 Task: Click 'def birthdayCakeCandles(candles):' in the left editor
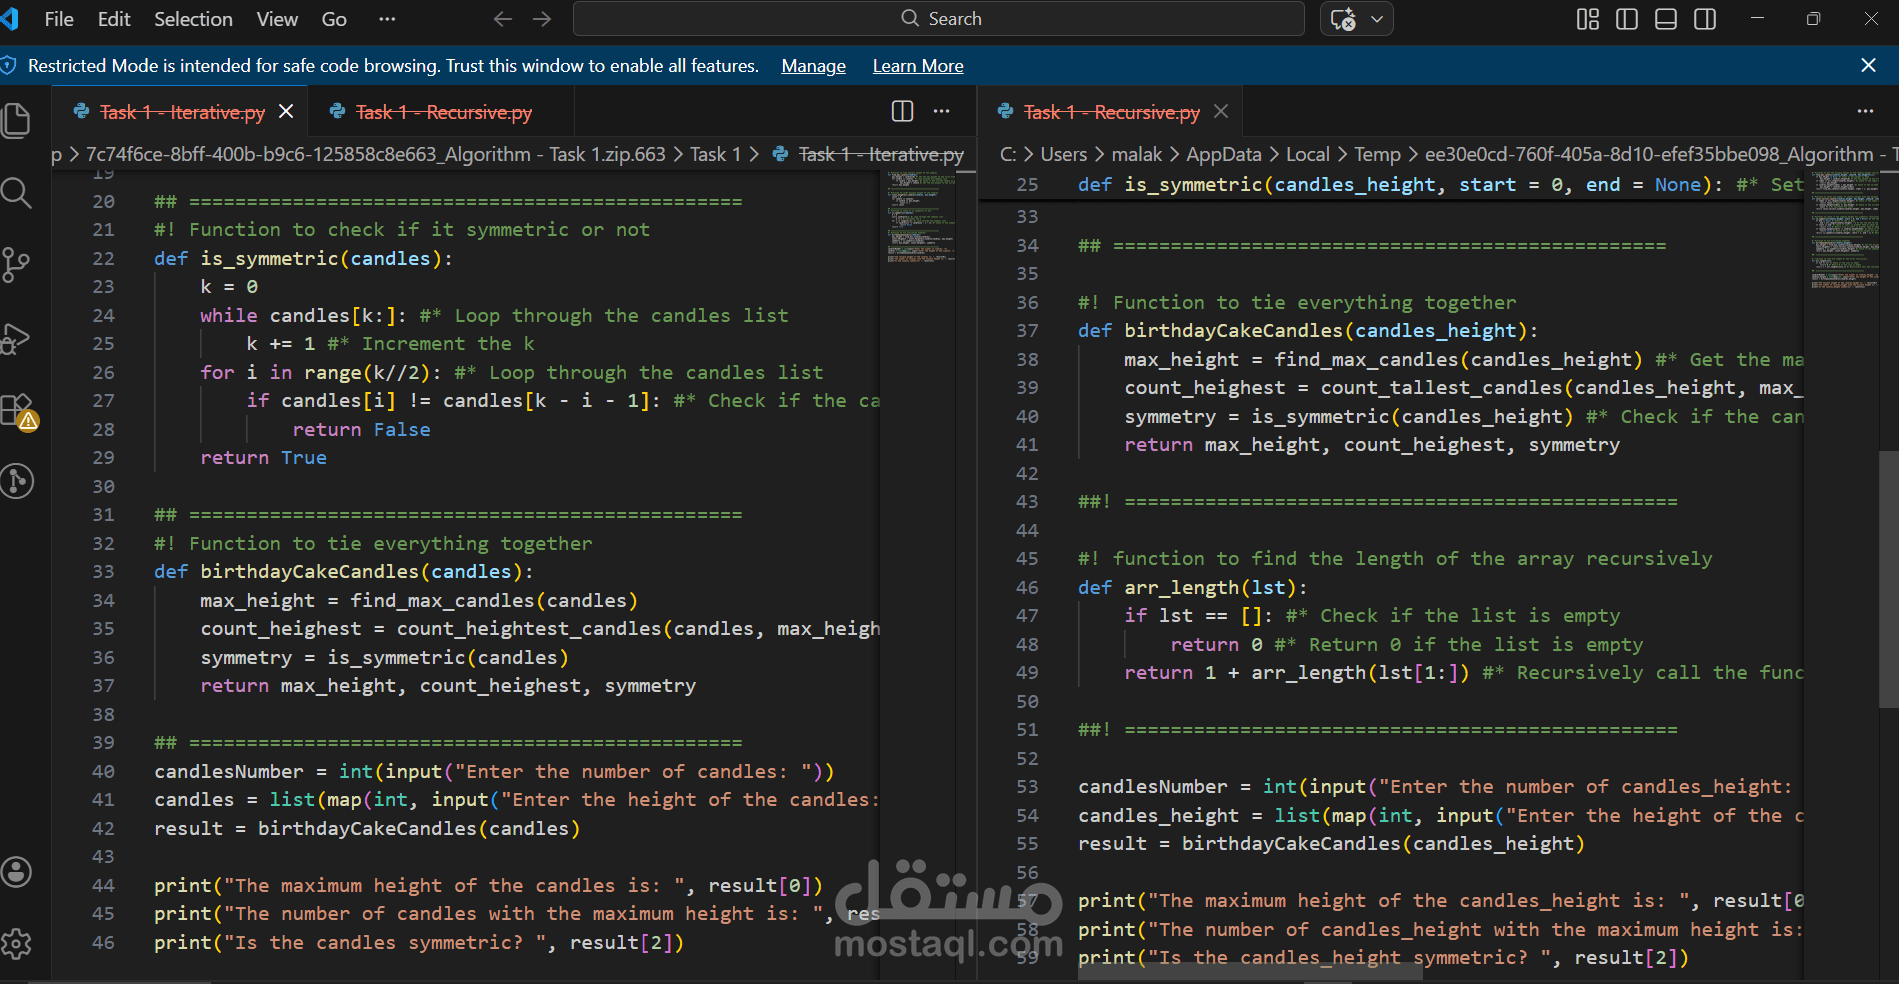[344, 571]
